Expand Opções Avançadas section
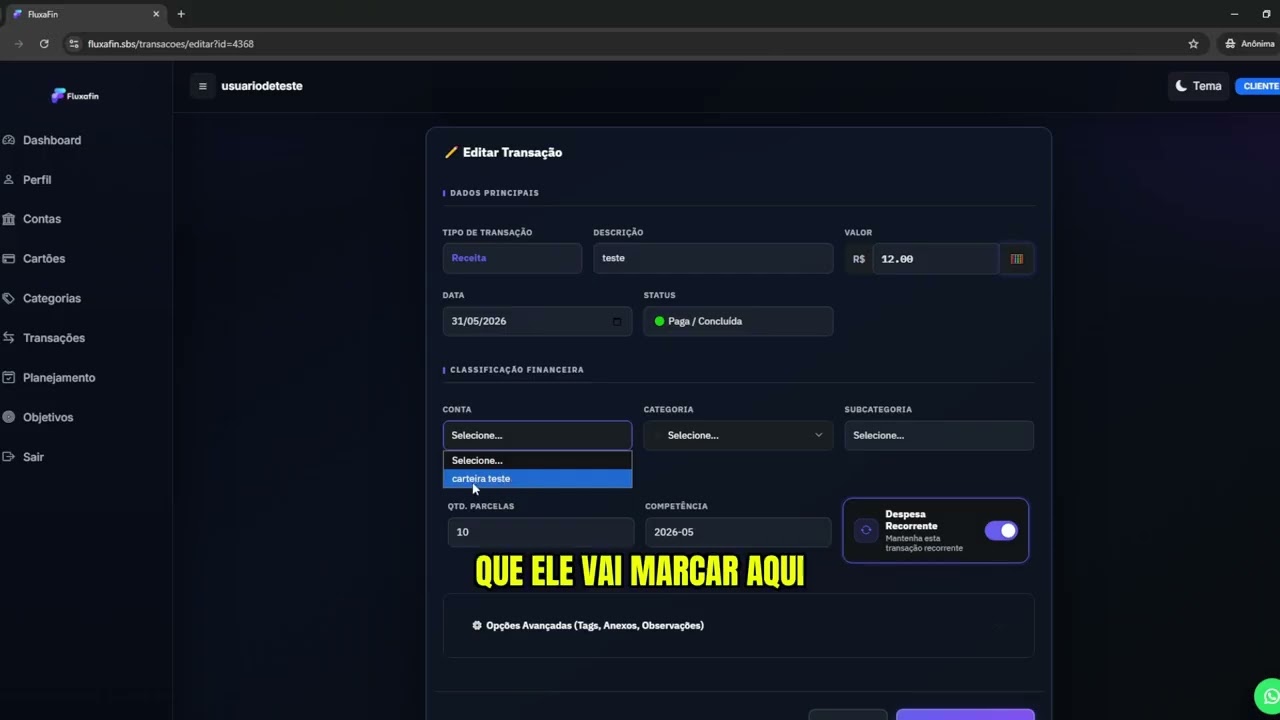This screenshot has width=1280, height=720. (738, 626)
